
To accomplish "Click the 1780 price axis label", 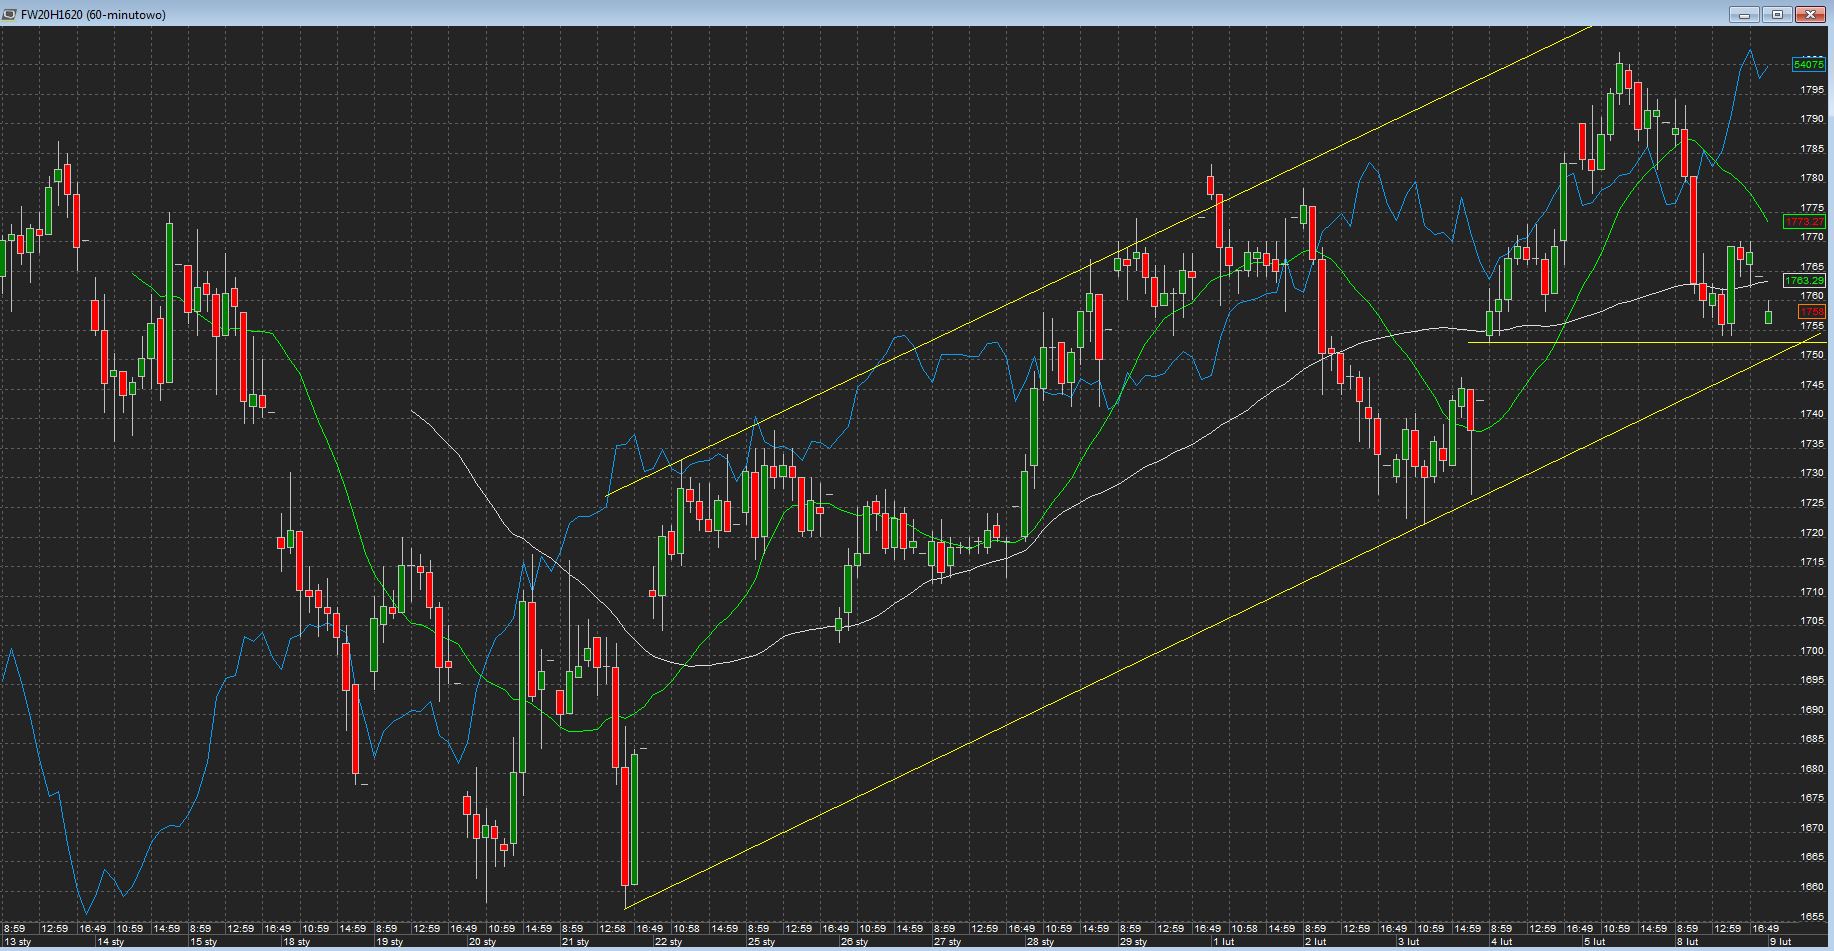I will point(1812,178).
